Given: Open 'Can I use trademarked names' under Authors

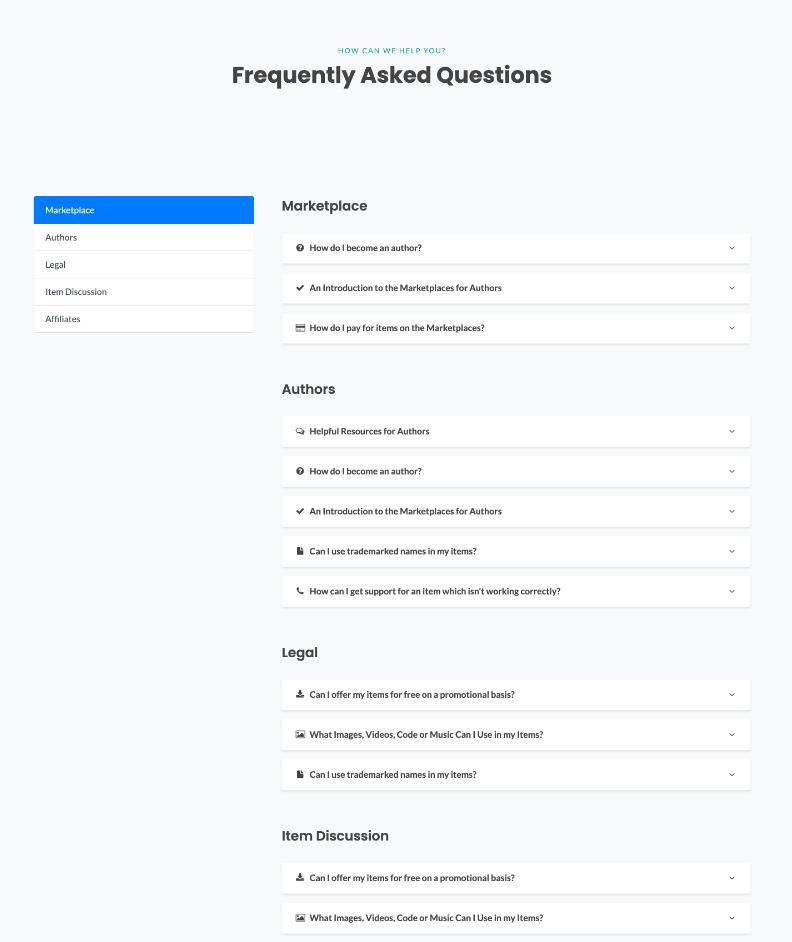Looking at the screenshot, I should pyautogui.click(x=393, y=552).
